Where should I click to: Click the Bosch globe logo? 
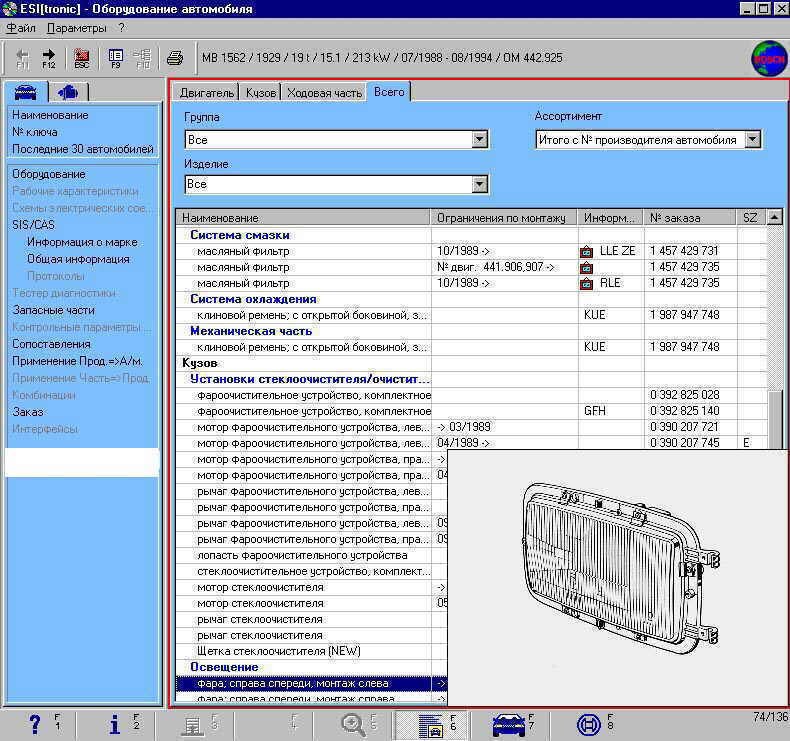point(768,57)
